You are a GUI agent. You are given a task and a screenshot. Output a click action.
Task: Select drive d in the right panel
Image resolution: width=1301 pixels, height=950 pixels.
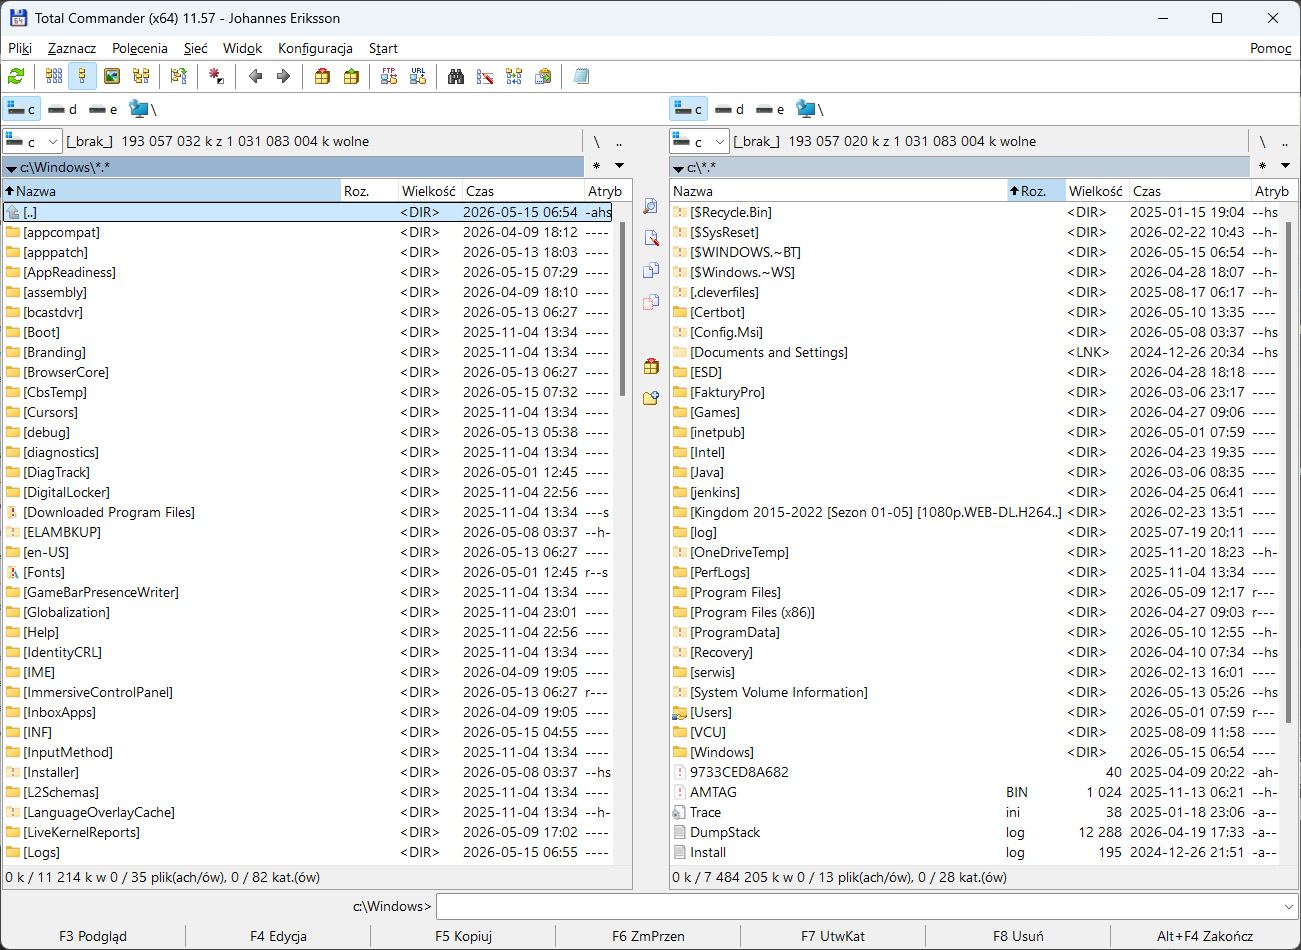coord(730,109)
